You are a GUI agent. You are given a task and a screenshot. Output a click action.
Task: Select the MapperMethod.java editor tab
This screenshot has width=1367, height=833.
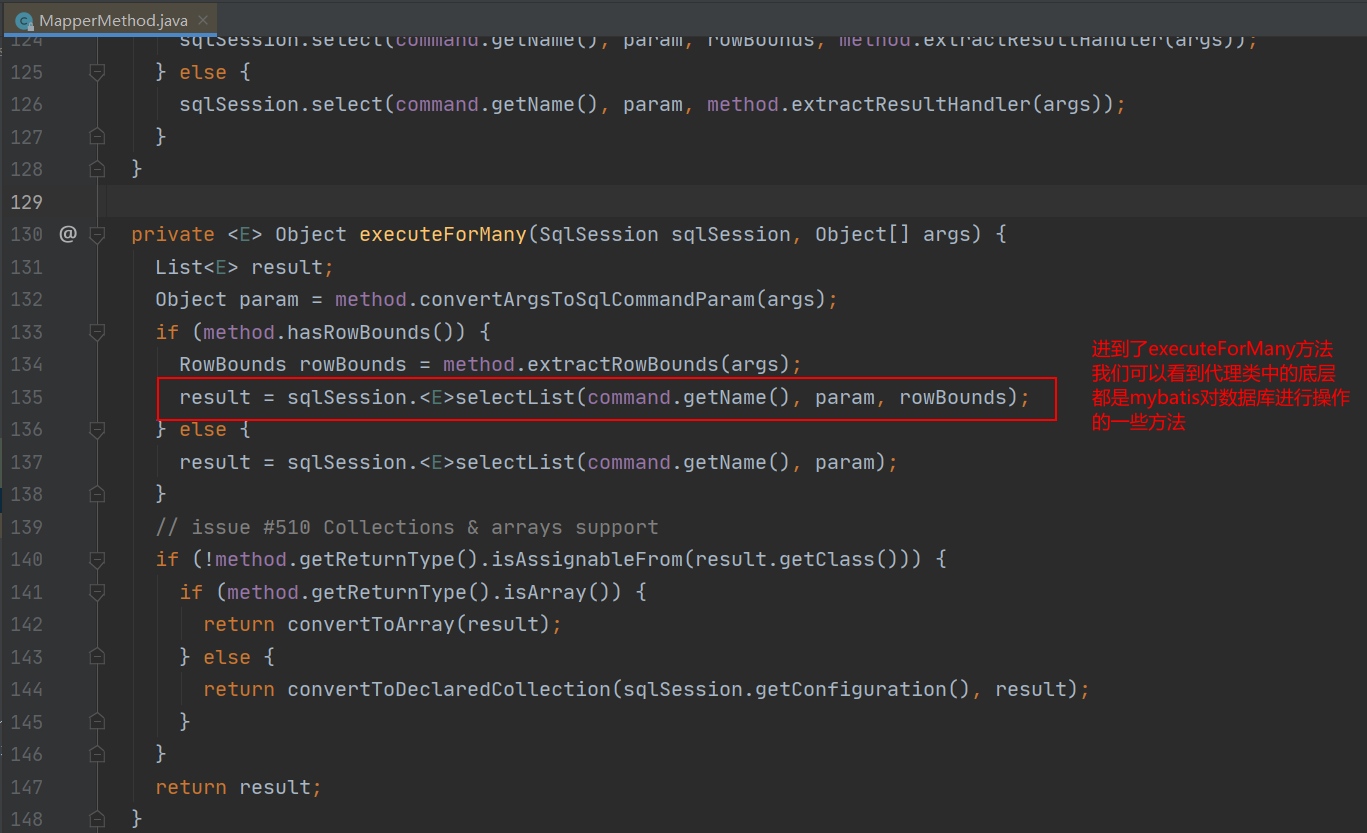(x=109, y=20)
